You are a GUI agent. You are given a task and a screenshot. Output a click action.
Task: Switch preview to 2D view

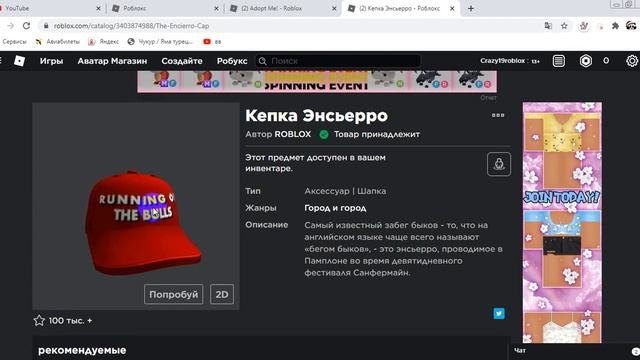[222, 294]
